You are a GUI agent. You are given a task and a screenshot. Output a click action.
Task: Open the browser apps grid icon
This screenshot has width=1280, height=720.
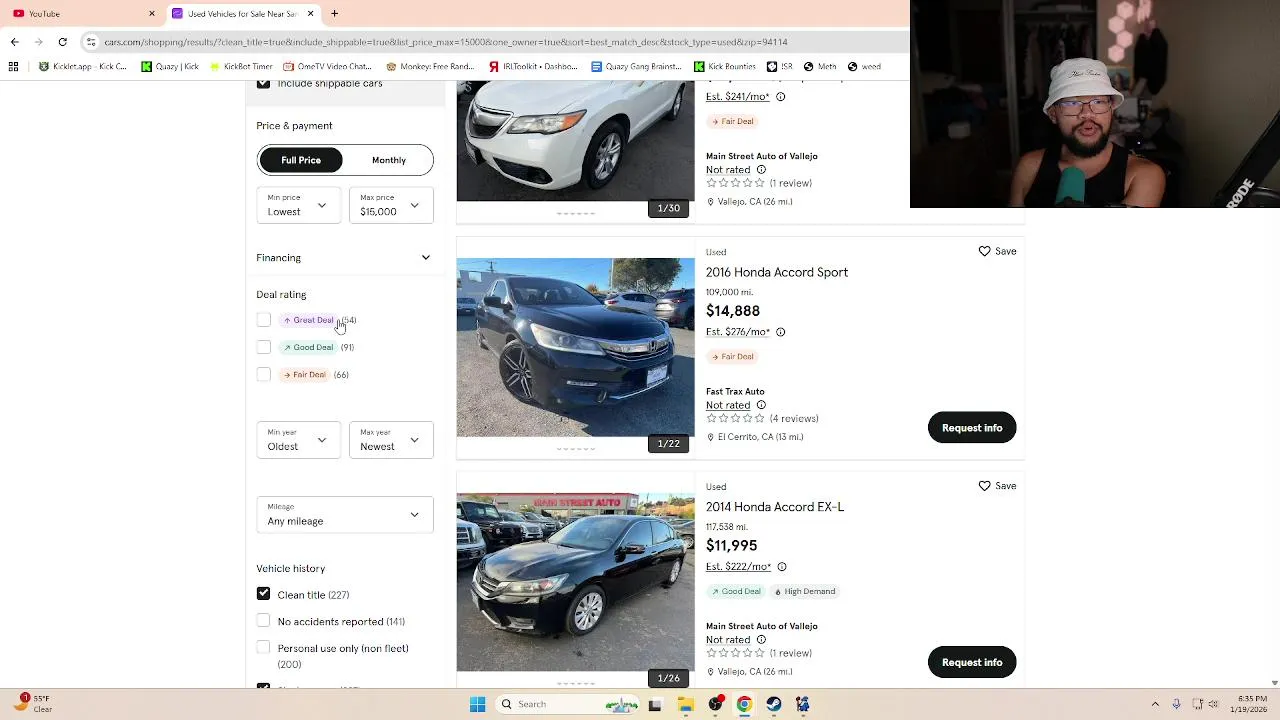[13, 67]
